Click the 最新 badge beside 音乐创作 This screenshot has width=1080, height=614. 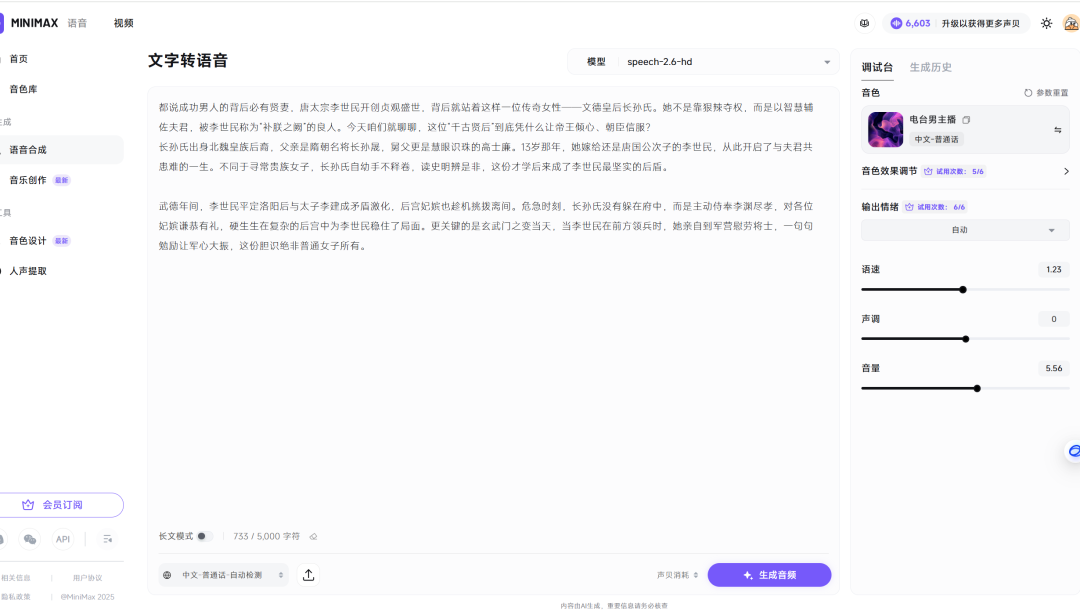pyautogui.click(x=62, y=181)
